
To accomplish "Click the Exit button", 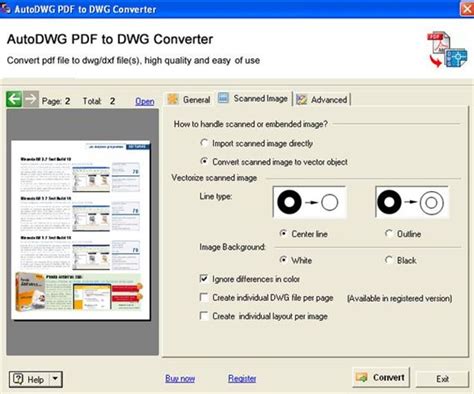I will point(442,379).
